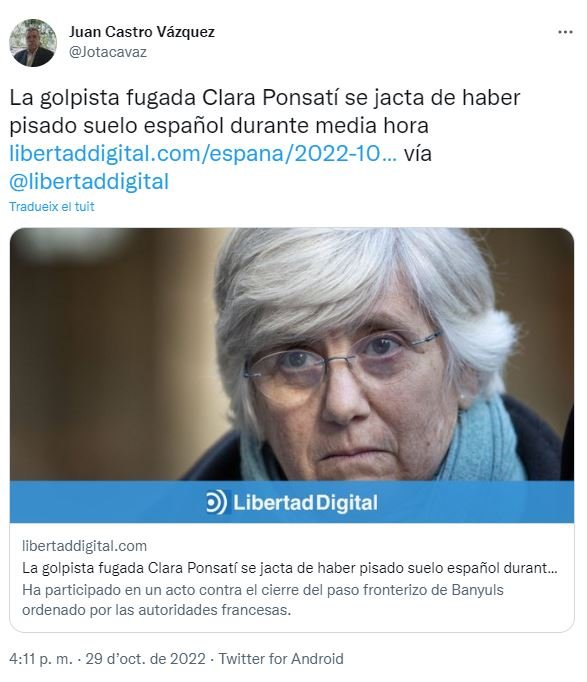Open the @libertaddigital mention

pyautogui.click(x=89, y=182)
